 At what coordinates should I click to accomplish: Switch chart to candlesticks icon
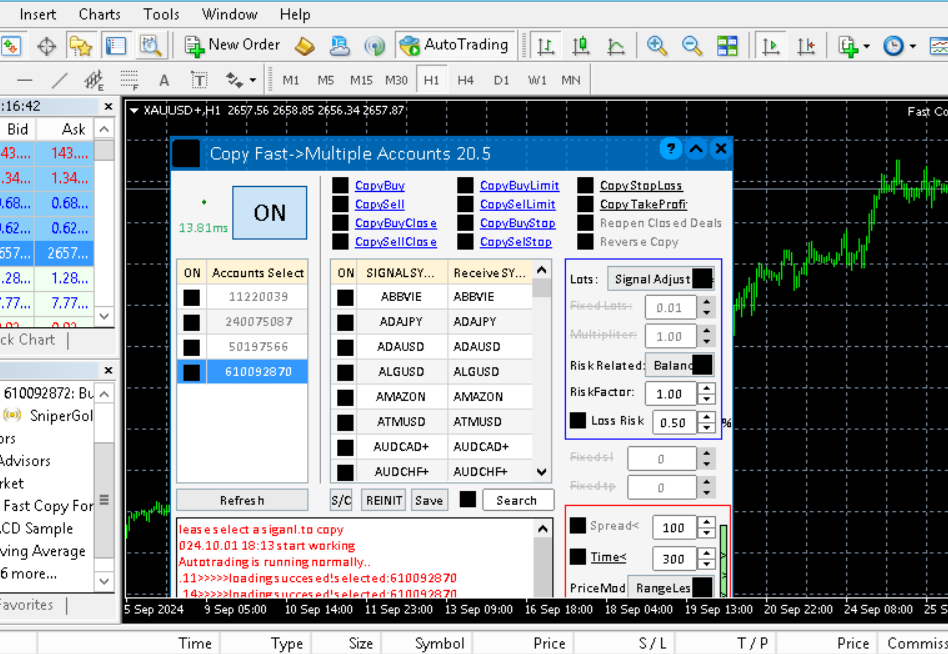click(581, 46)
